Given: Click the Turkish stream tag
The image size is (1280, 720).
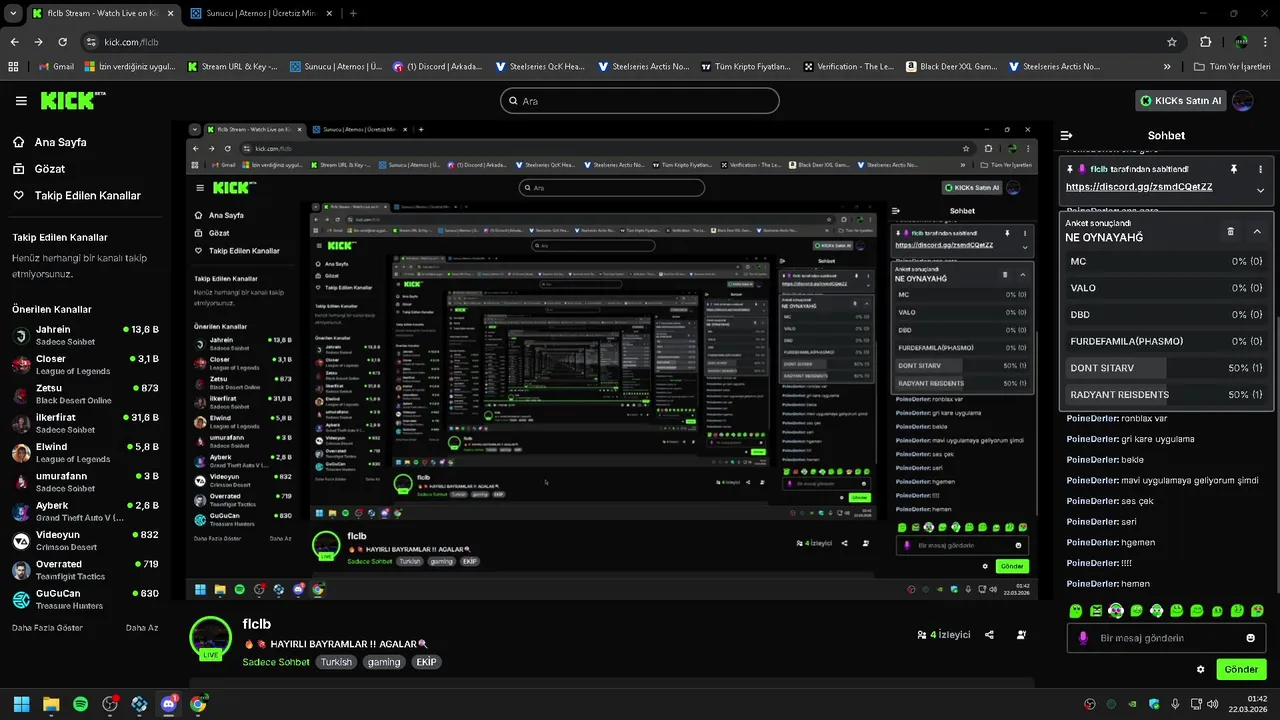Looking at the screenshot, I should pos(336,662).
